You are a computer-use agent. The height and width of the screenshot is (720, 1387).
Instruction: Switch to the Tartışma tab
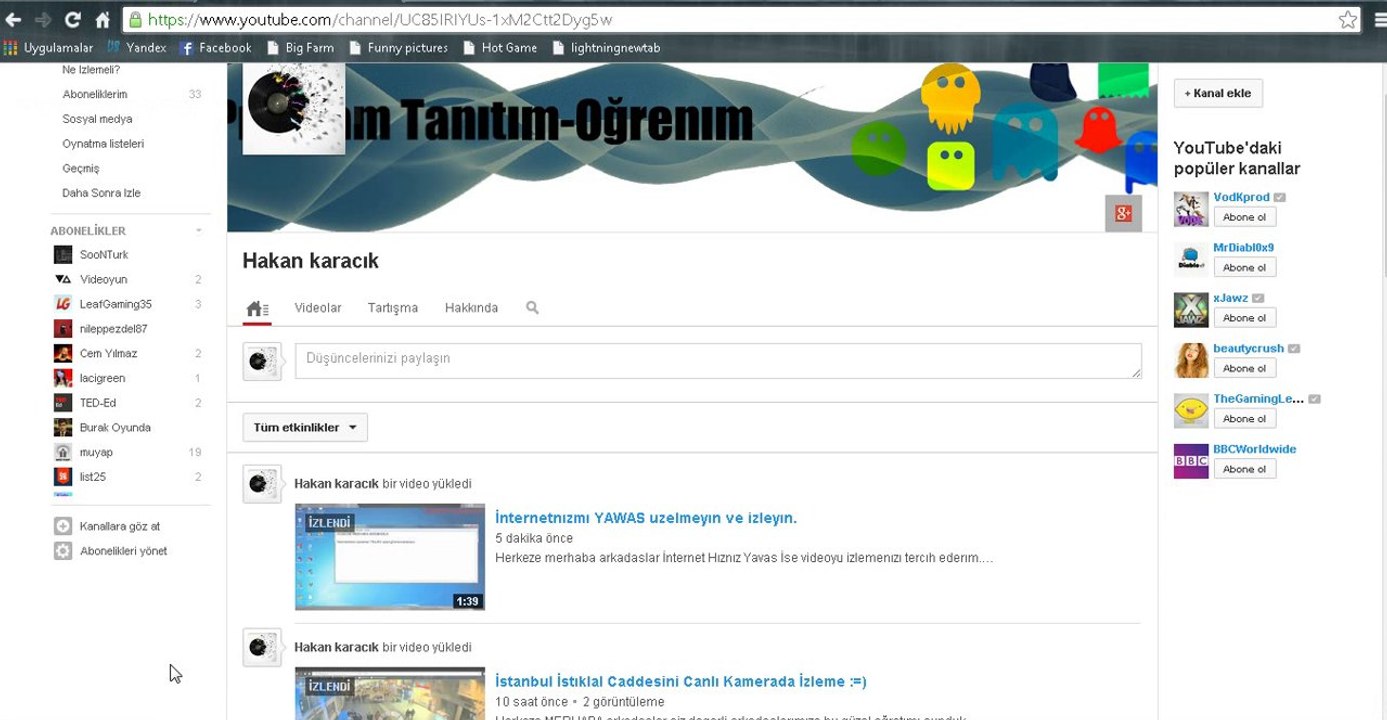393,308
